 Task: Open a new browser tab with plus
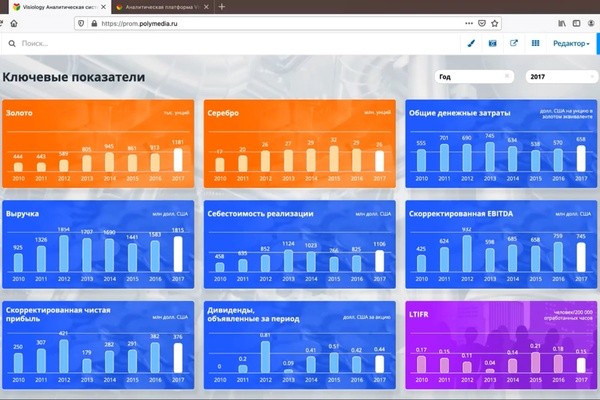[x=221, y=7]
